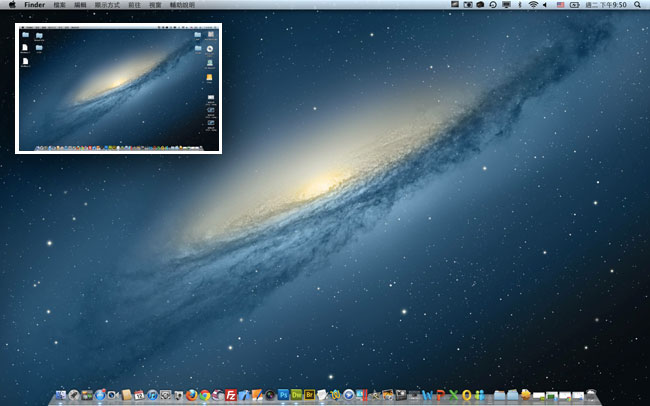Click the Wi-Fi status icon

click(x=534, y=5)
